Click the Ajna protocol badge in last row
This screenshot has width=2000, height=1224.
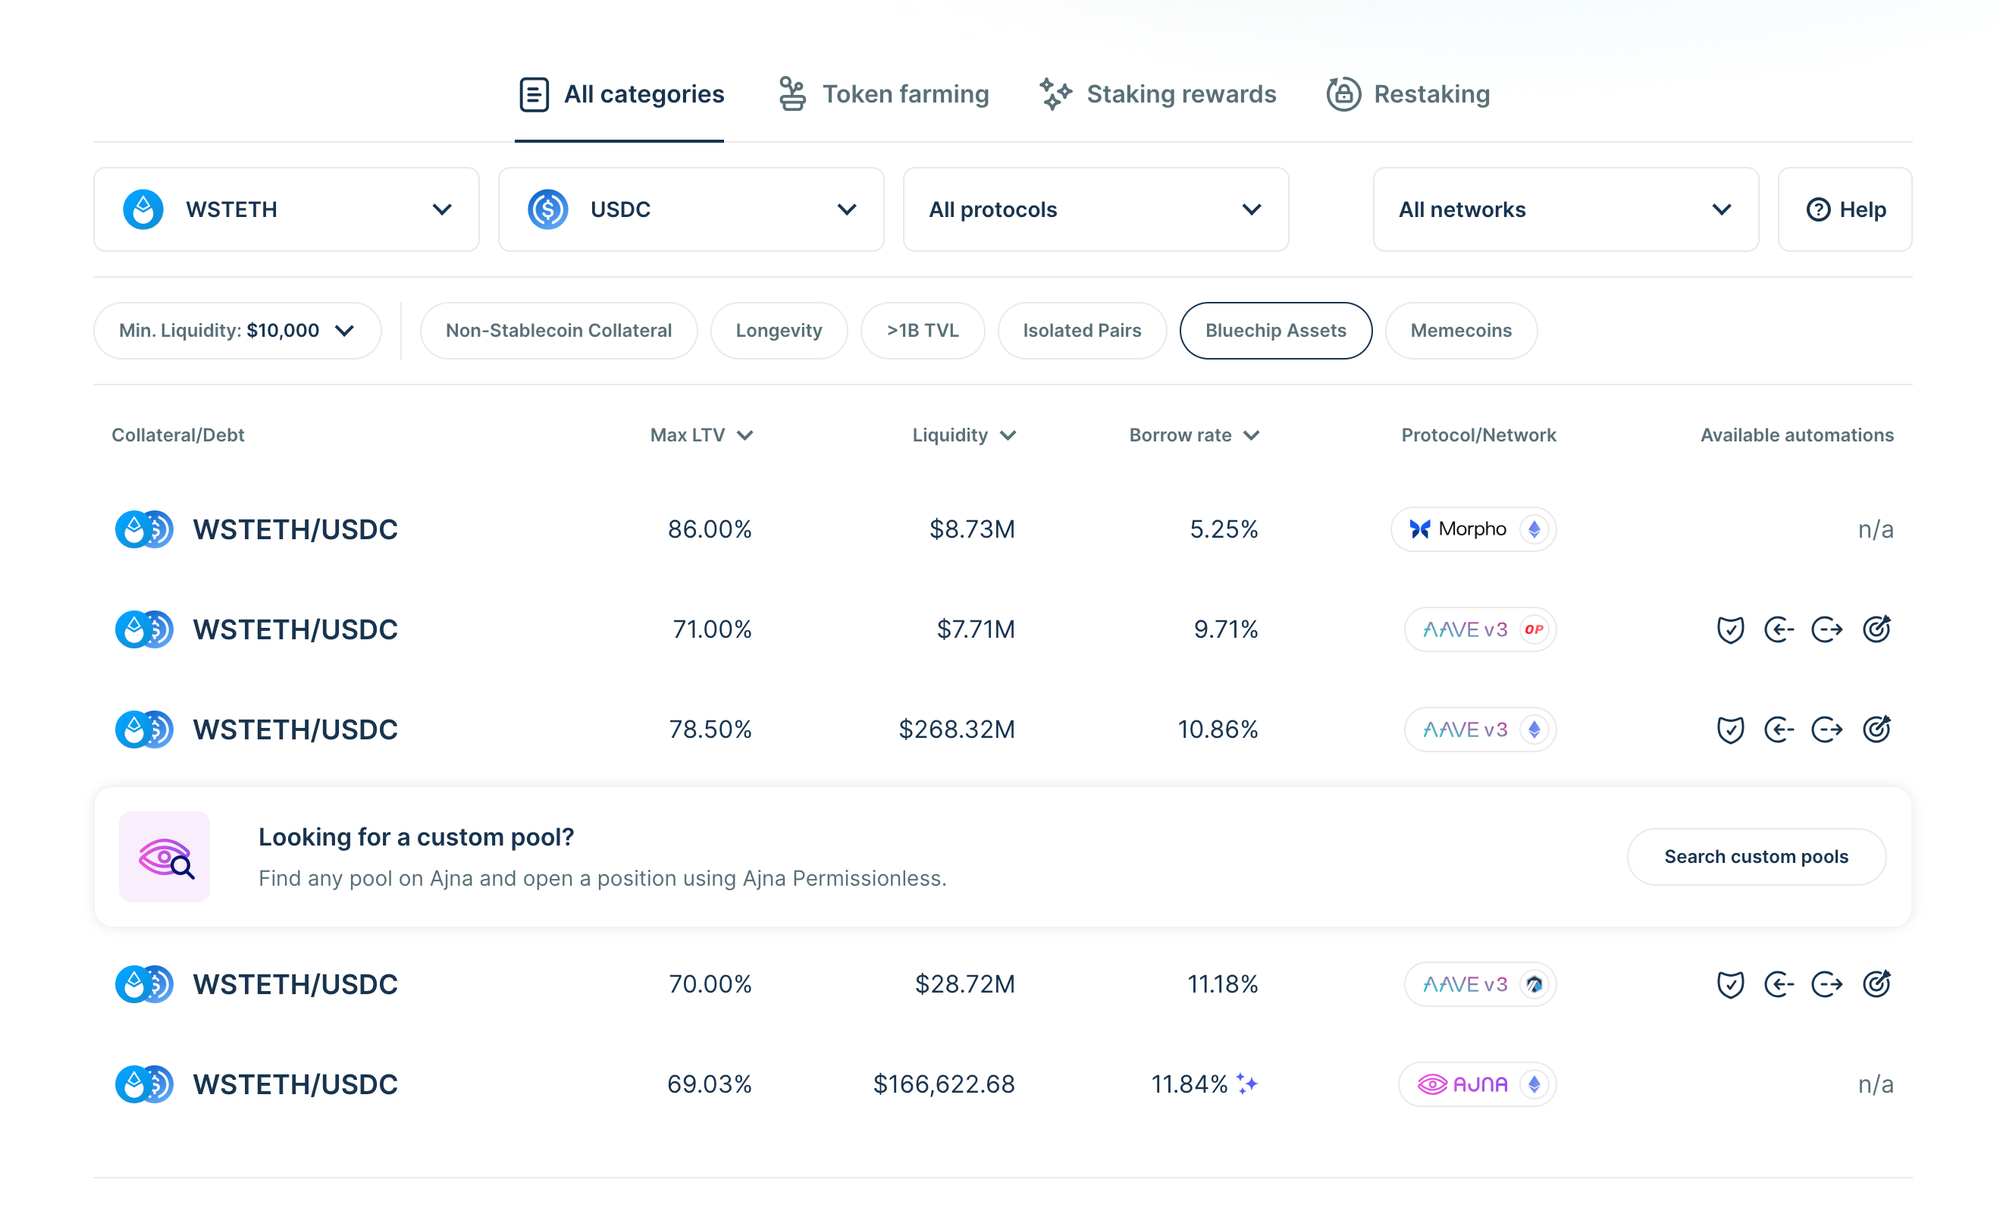[x=1477, y=1084]
